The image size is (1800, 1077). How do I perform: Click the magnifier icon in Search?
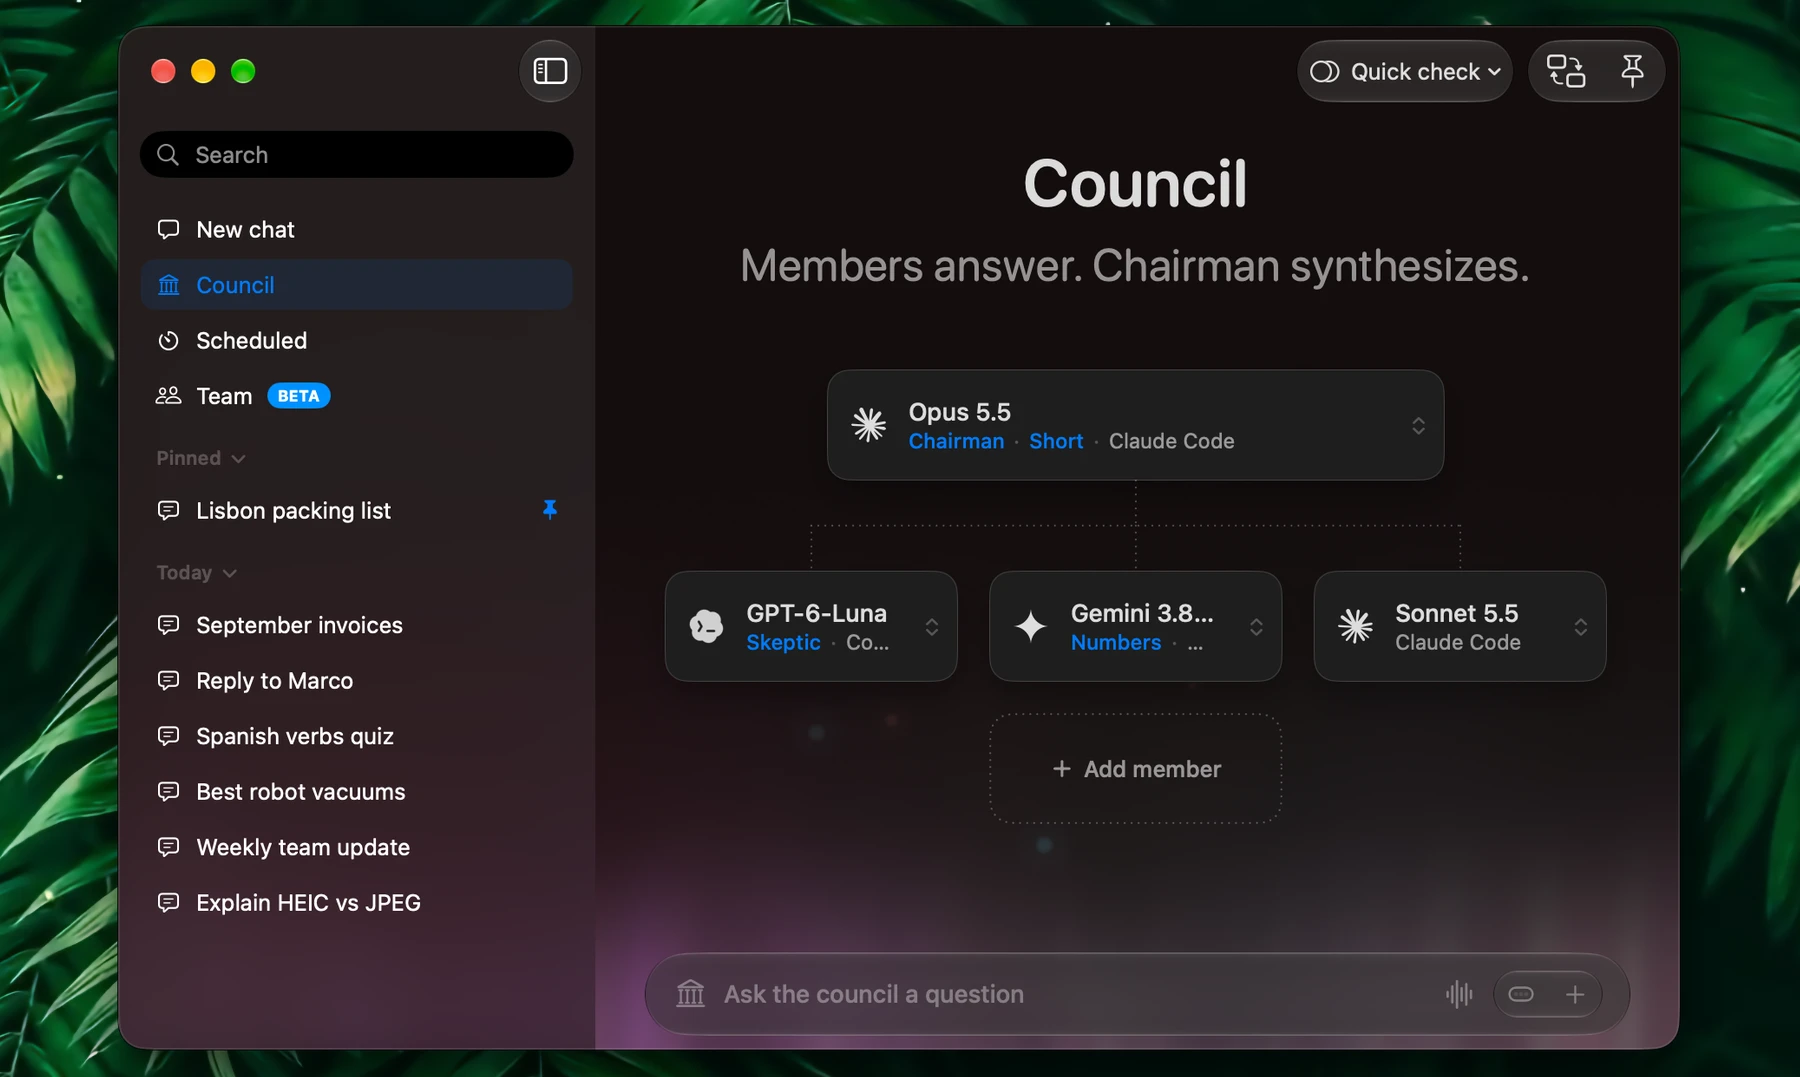click(168, 155)
